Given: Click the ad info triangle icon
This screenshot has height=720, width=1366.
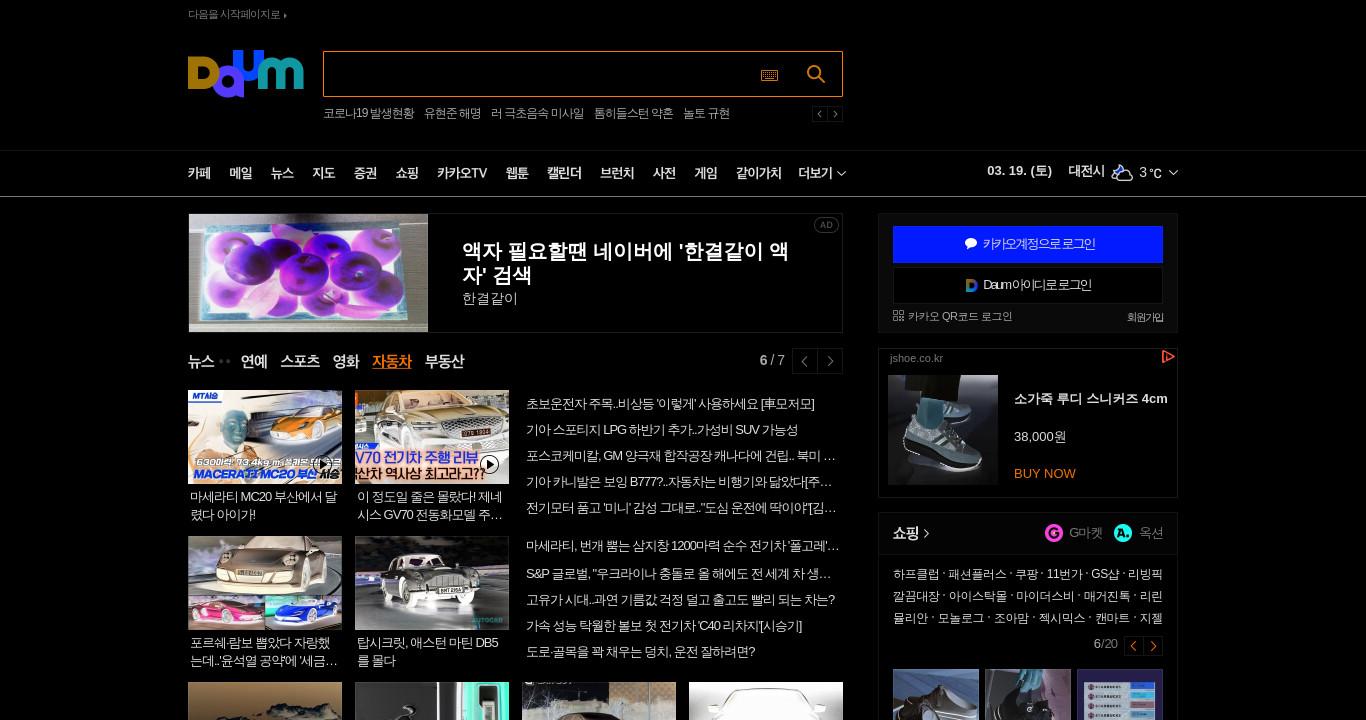Looking at the screenshot, I should point(1167,357).
